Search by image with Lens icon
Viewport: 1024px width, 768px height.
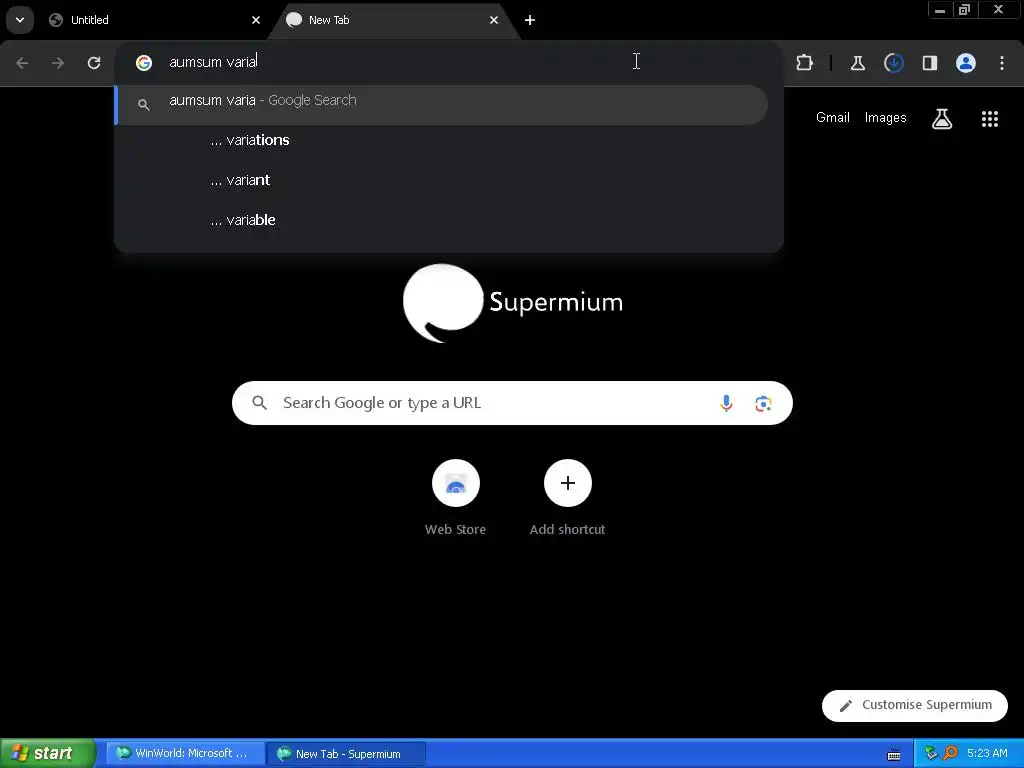tap(763, 404)
